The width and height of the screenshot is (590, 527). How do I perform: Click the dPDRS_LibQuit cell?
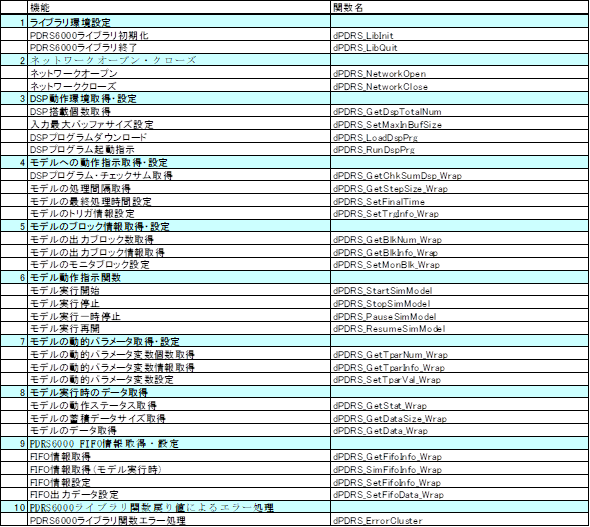[459, 47]
